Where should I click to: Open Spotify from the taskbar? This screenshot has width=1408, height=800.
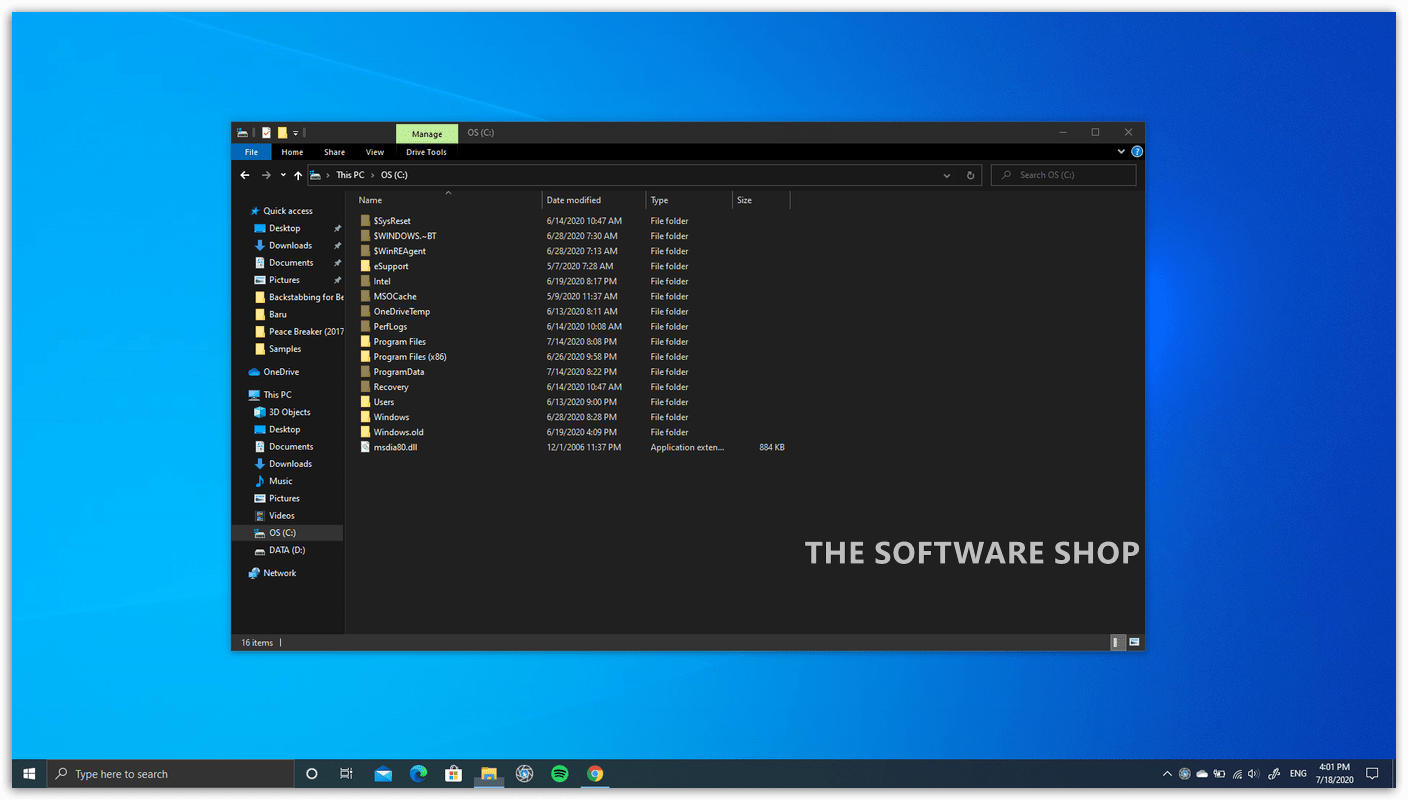559,773
